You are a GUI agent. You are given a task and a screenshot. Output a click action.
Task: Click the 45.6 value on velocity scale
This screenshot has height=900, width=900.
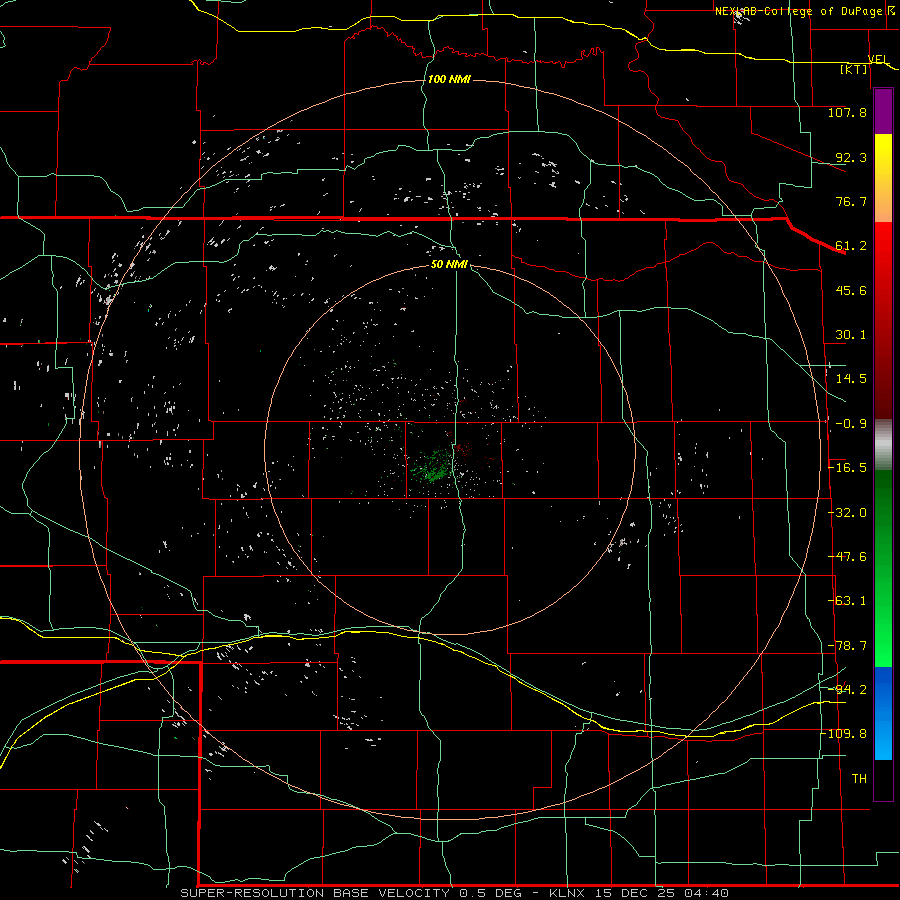click(x=851, y=290)
